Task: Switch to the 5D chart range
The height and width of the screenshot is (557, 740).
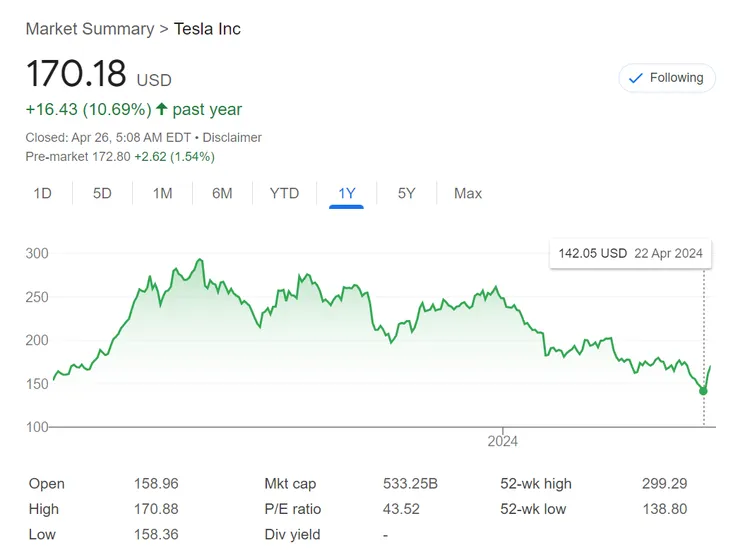Action: (x=102, y=193)
